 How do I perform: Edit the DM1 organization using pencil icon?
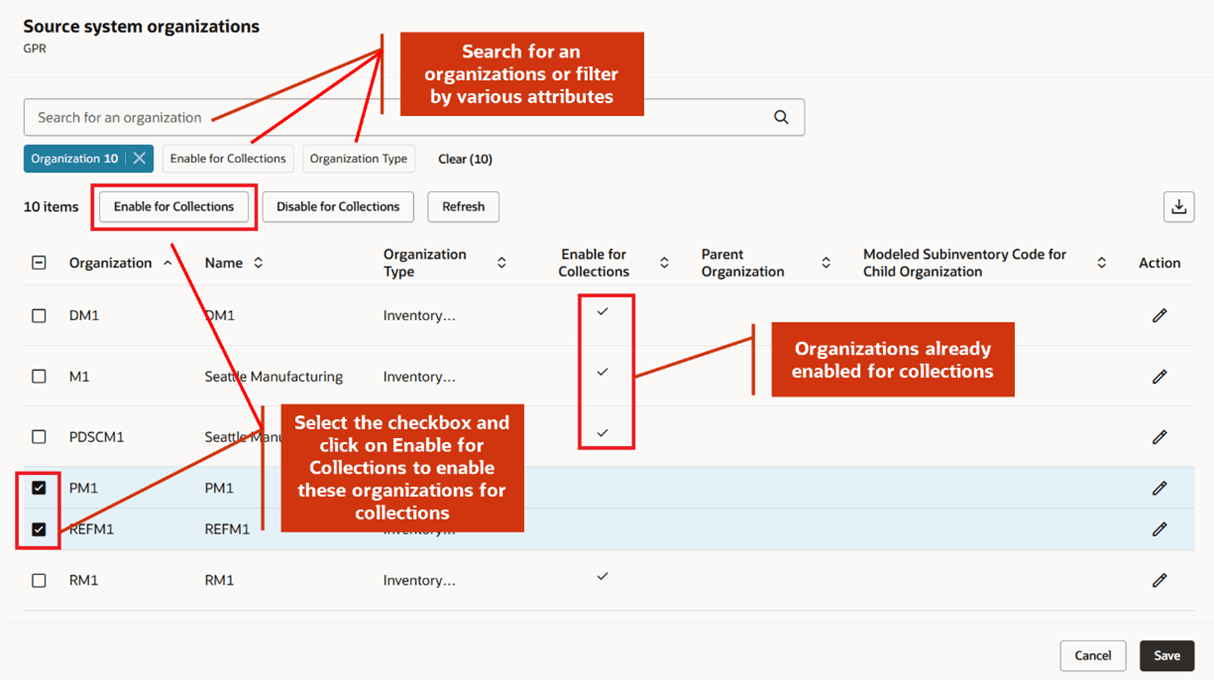click(x=1159, y=315)
